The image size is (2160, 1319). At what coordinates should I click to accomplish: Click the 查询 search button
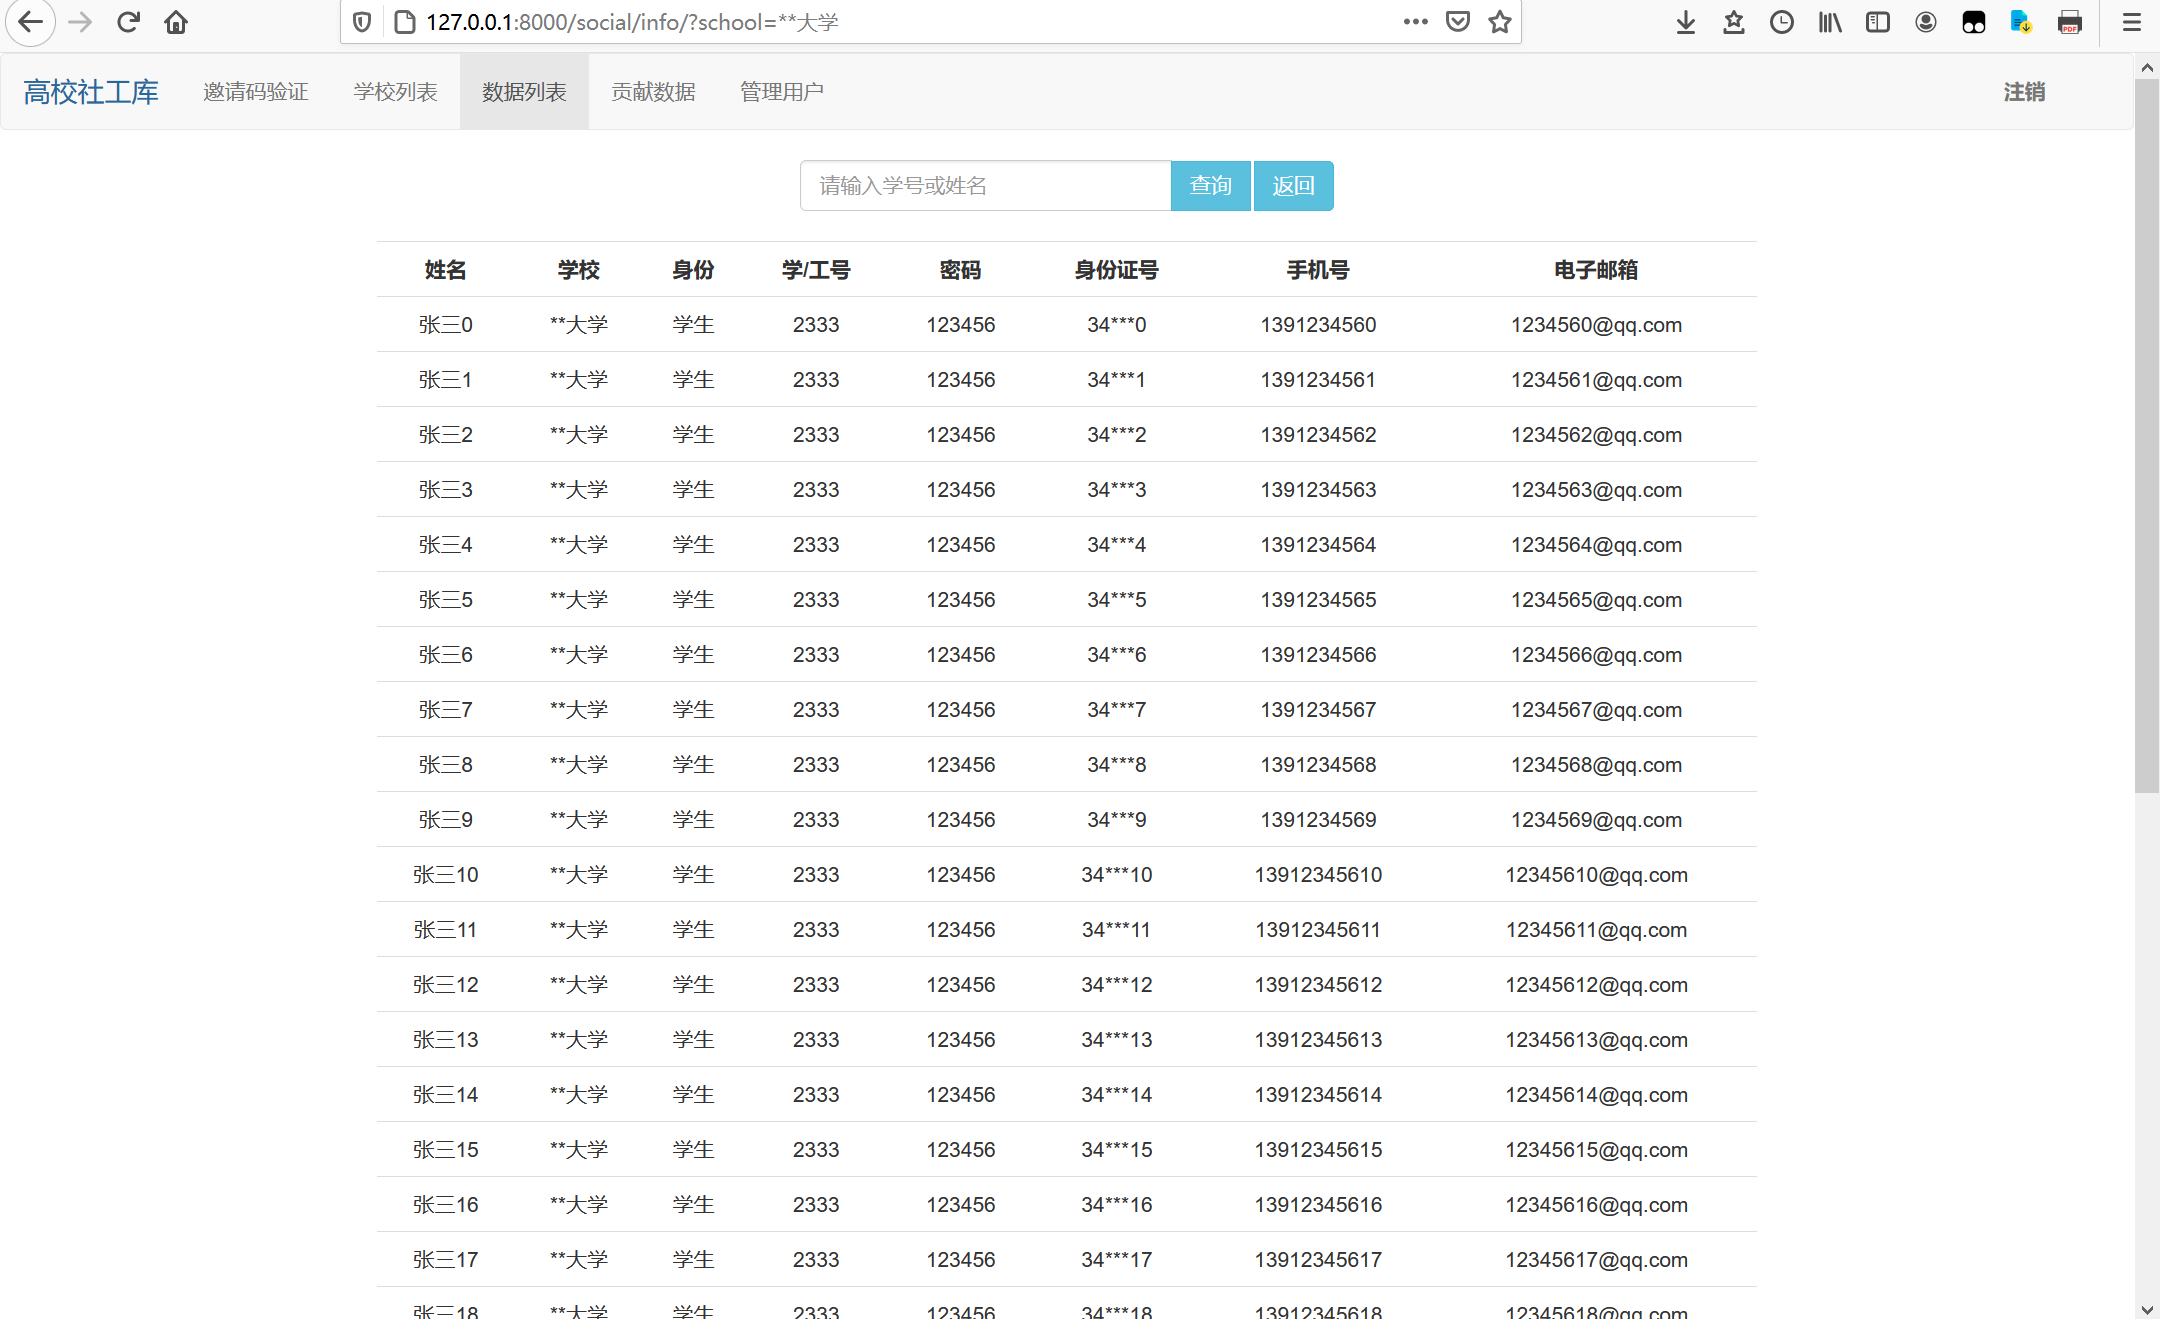point(1210,186)
